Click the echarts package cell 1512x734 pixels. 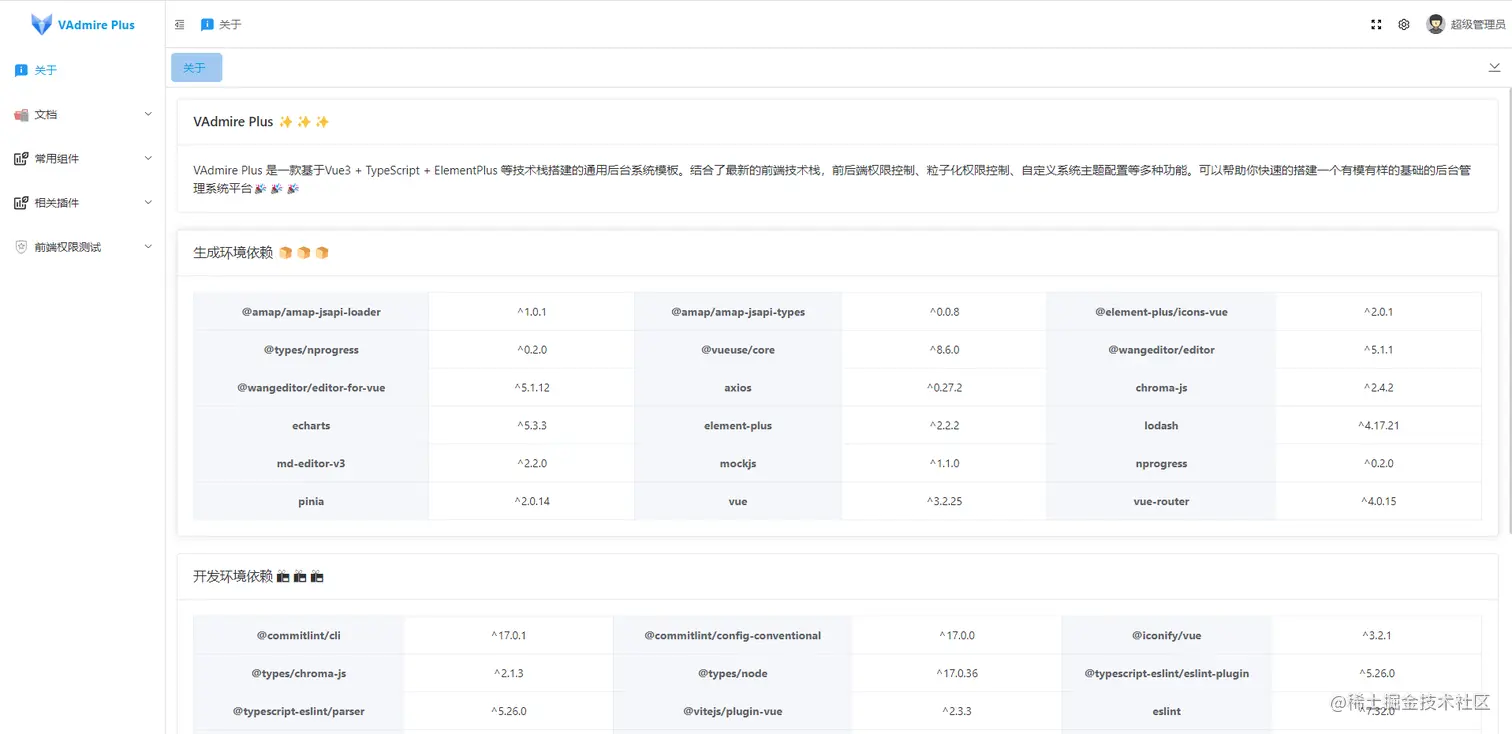311,426
